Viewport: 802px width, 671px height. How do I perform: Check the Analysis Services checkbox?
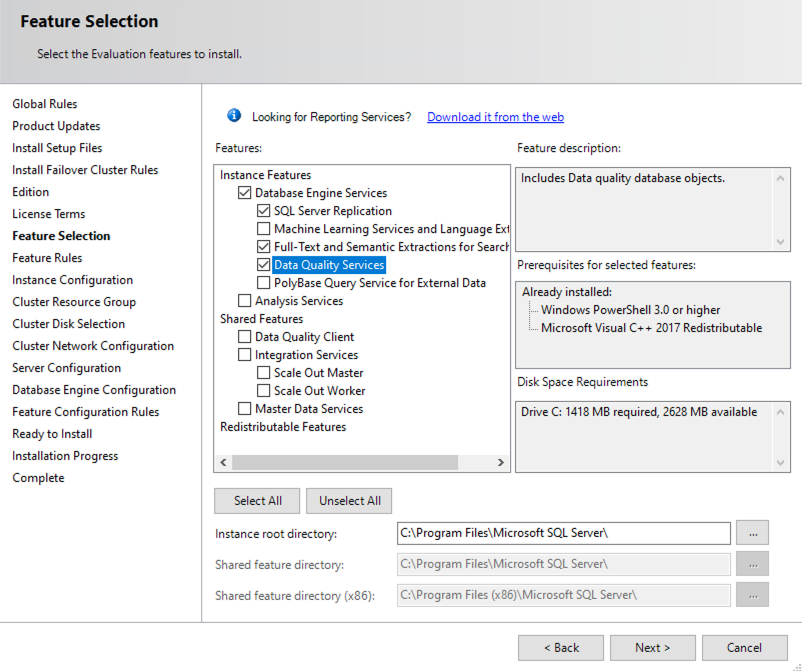[x=244, y=301]
